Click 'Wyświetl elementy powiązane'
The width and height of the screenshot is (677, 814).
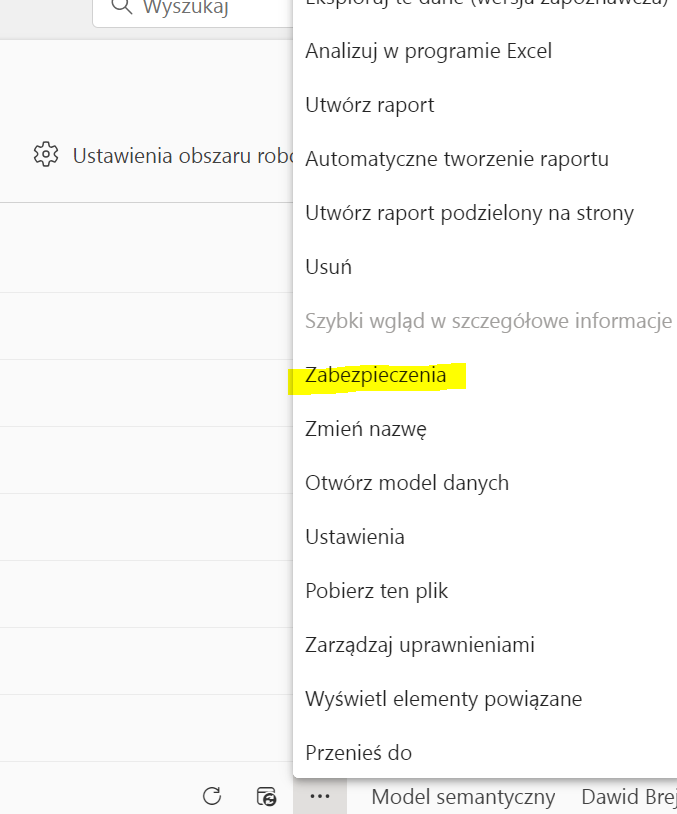[x=443, y=699]
